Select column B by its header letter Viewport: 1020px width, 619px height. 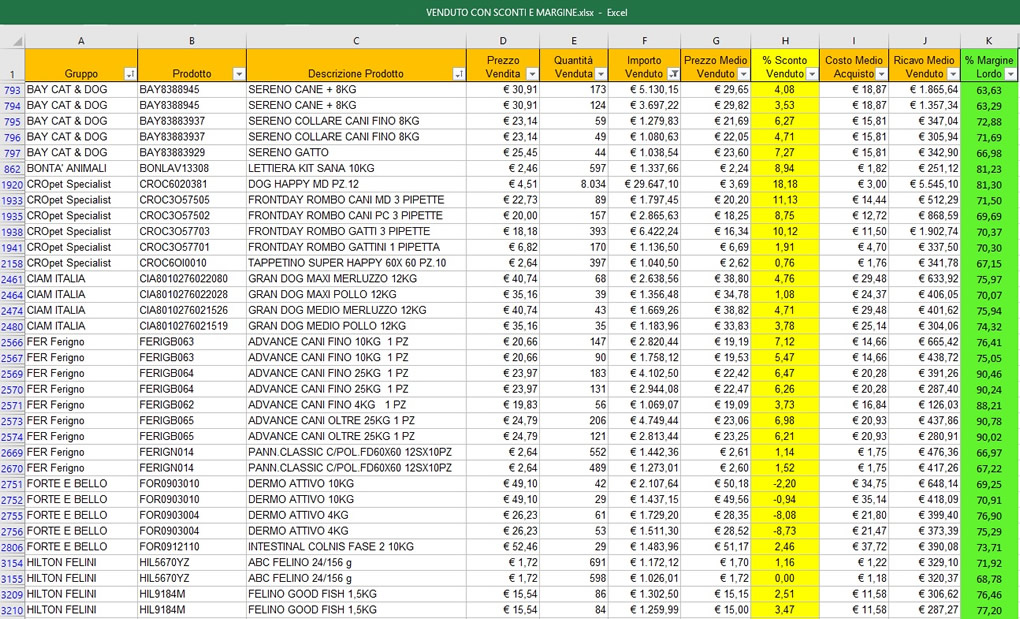(x=192, y=41)
